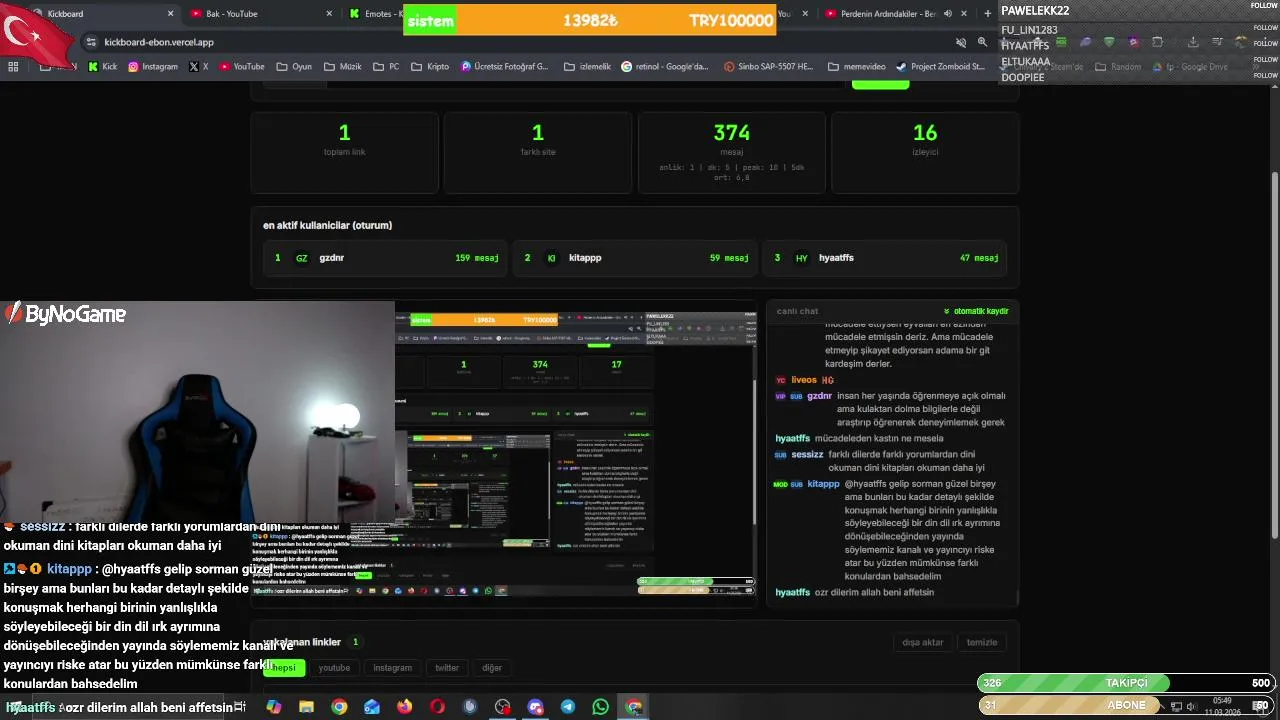Viewport: 1280px width, 720px height.
Task: Click the VIP badge beside gzdnr
Action: [780, 396]
